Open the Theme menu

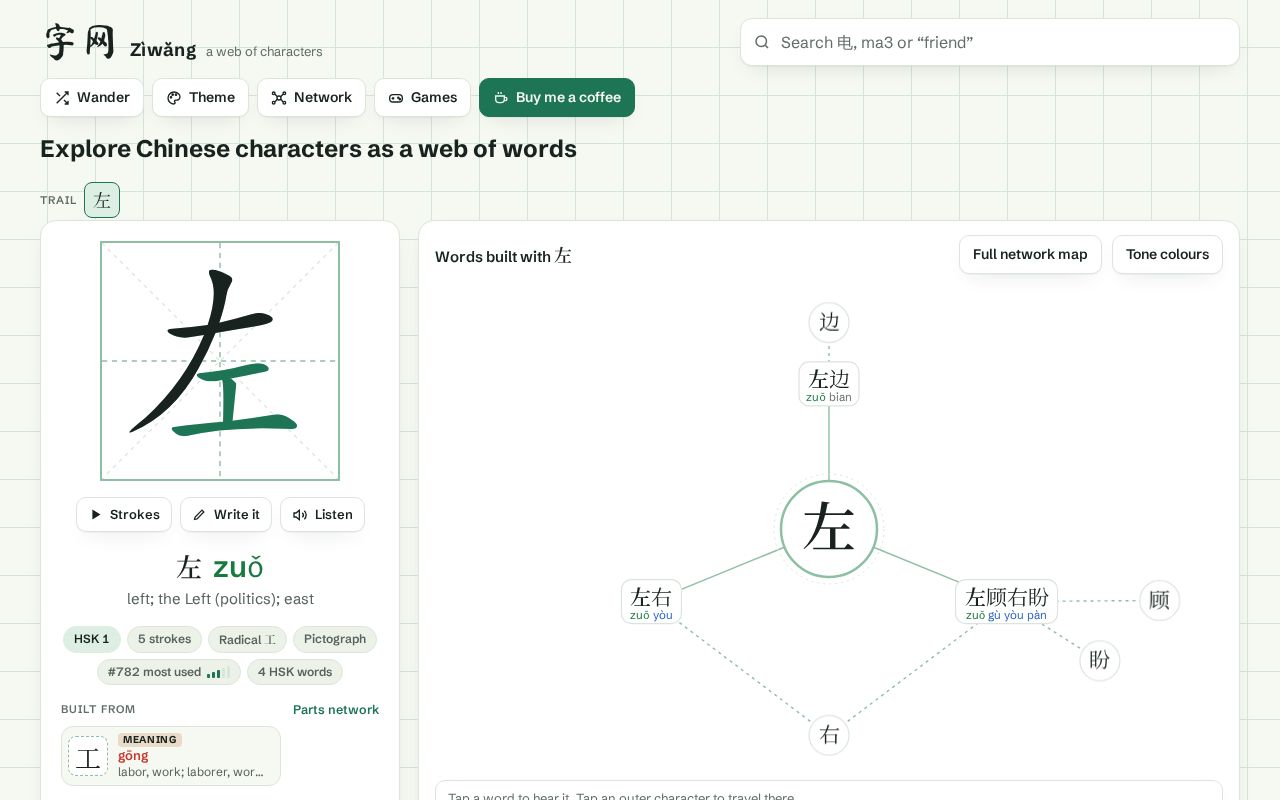tap(201, 98)
